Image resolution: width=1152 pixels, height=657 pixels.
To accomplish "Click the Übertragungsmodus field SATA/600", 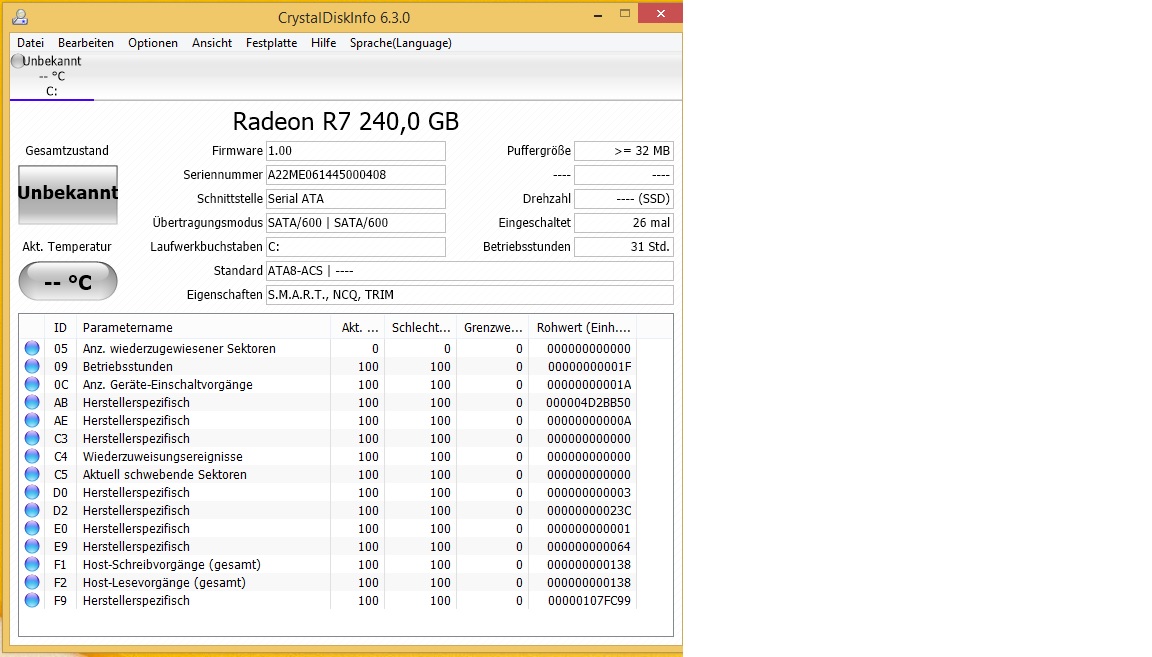I will pos(356,223).
